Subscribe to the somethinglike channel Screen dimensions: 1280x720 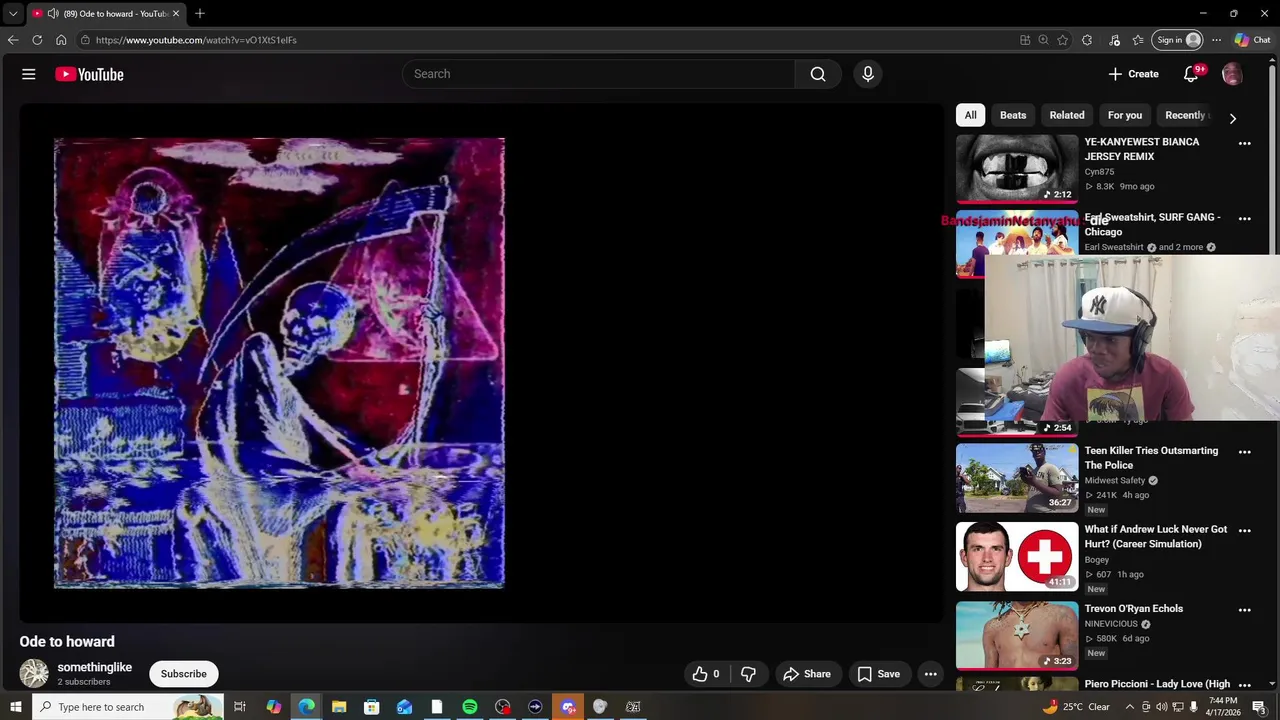(184, 674)
